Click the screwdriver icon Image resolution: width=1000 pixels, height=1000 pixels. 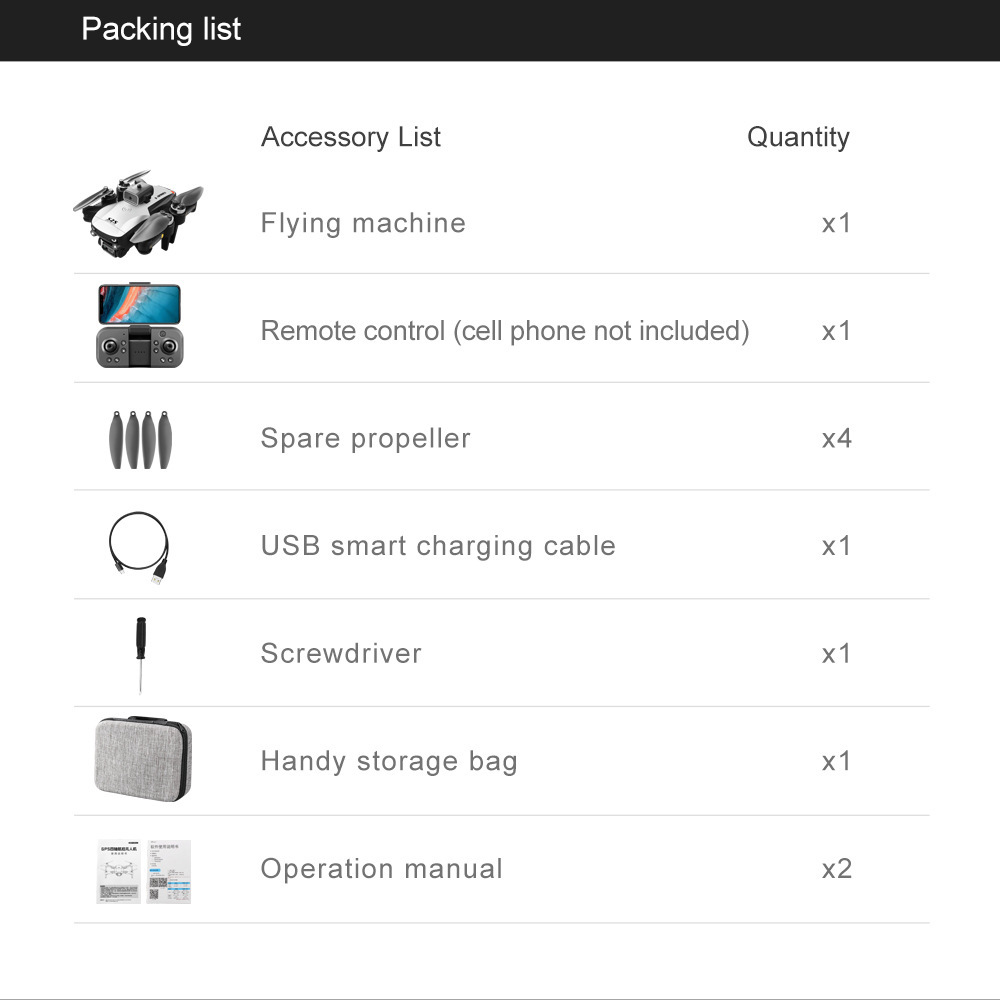coord(140,655)
